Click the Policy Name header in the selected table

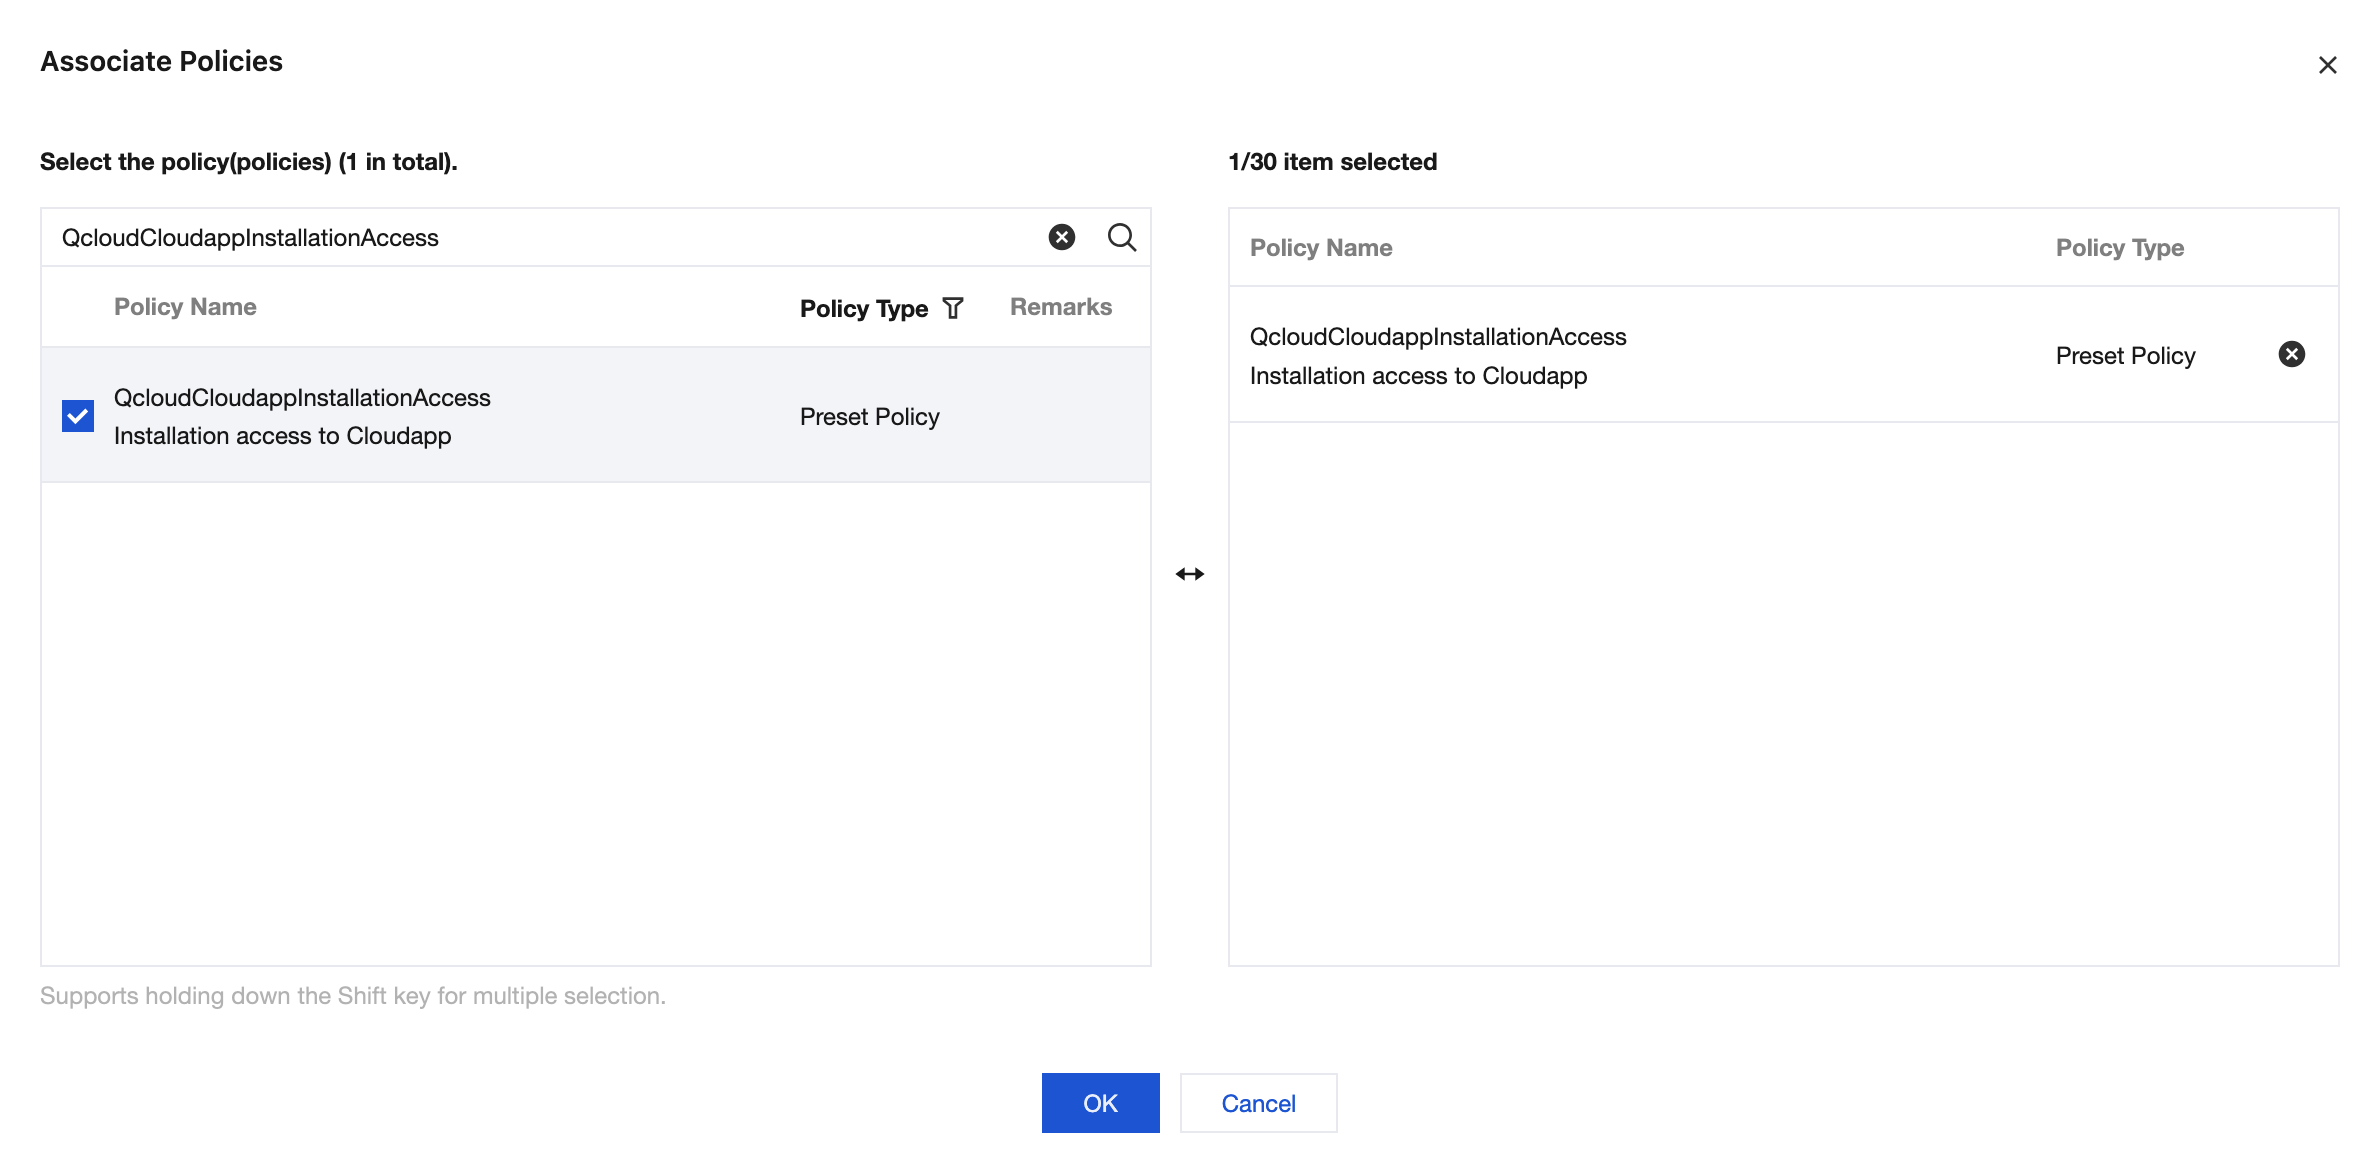click(x=1320, y=248)
